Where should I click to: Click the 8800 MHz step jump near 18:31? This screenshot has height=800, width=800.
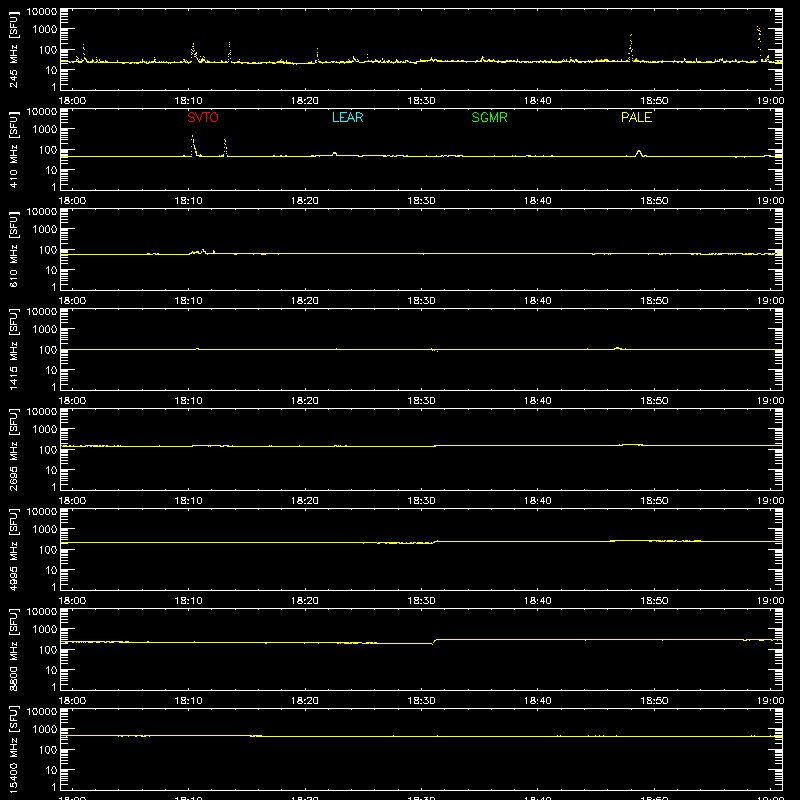pyautogui.click(x=435, y=641)
